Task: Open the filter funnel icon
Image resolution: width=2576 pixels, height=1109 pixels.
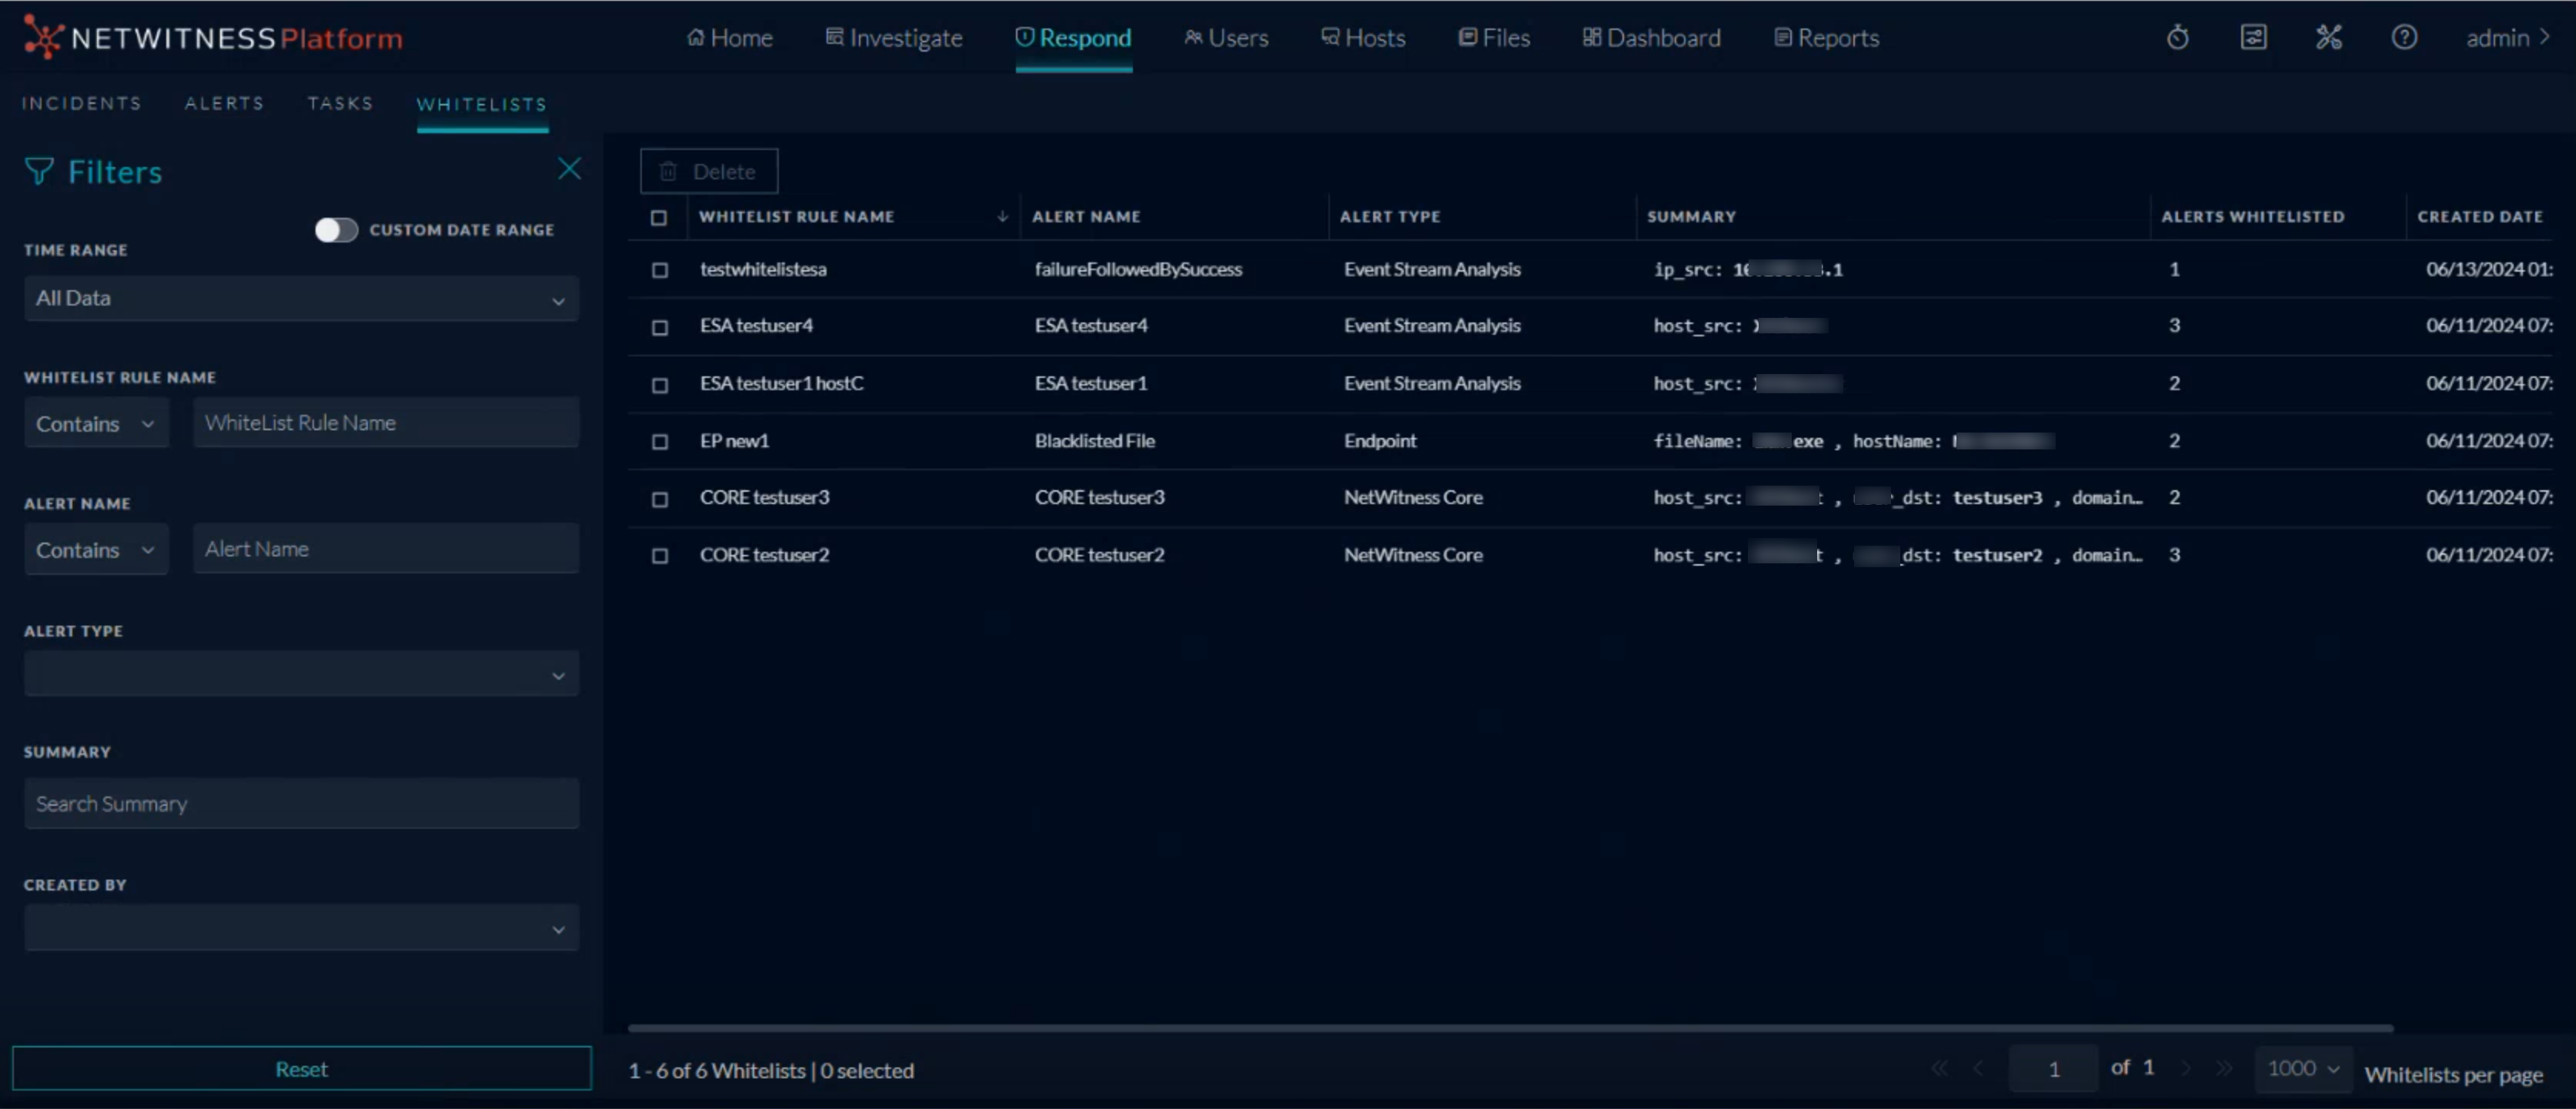Action: (39, 170)
